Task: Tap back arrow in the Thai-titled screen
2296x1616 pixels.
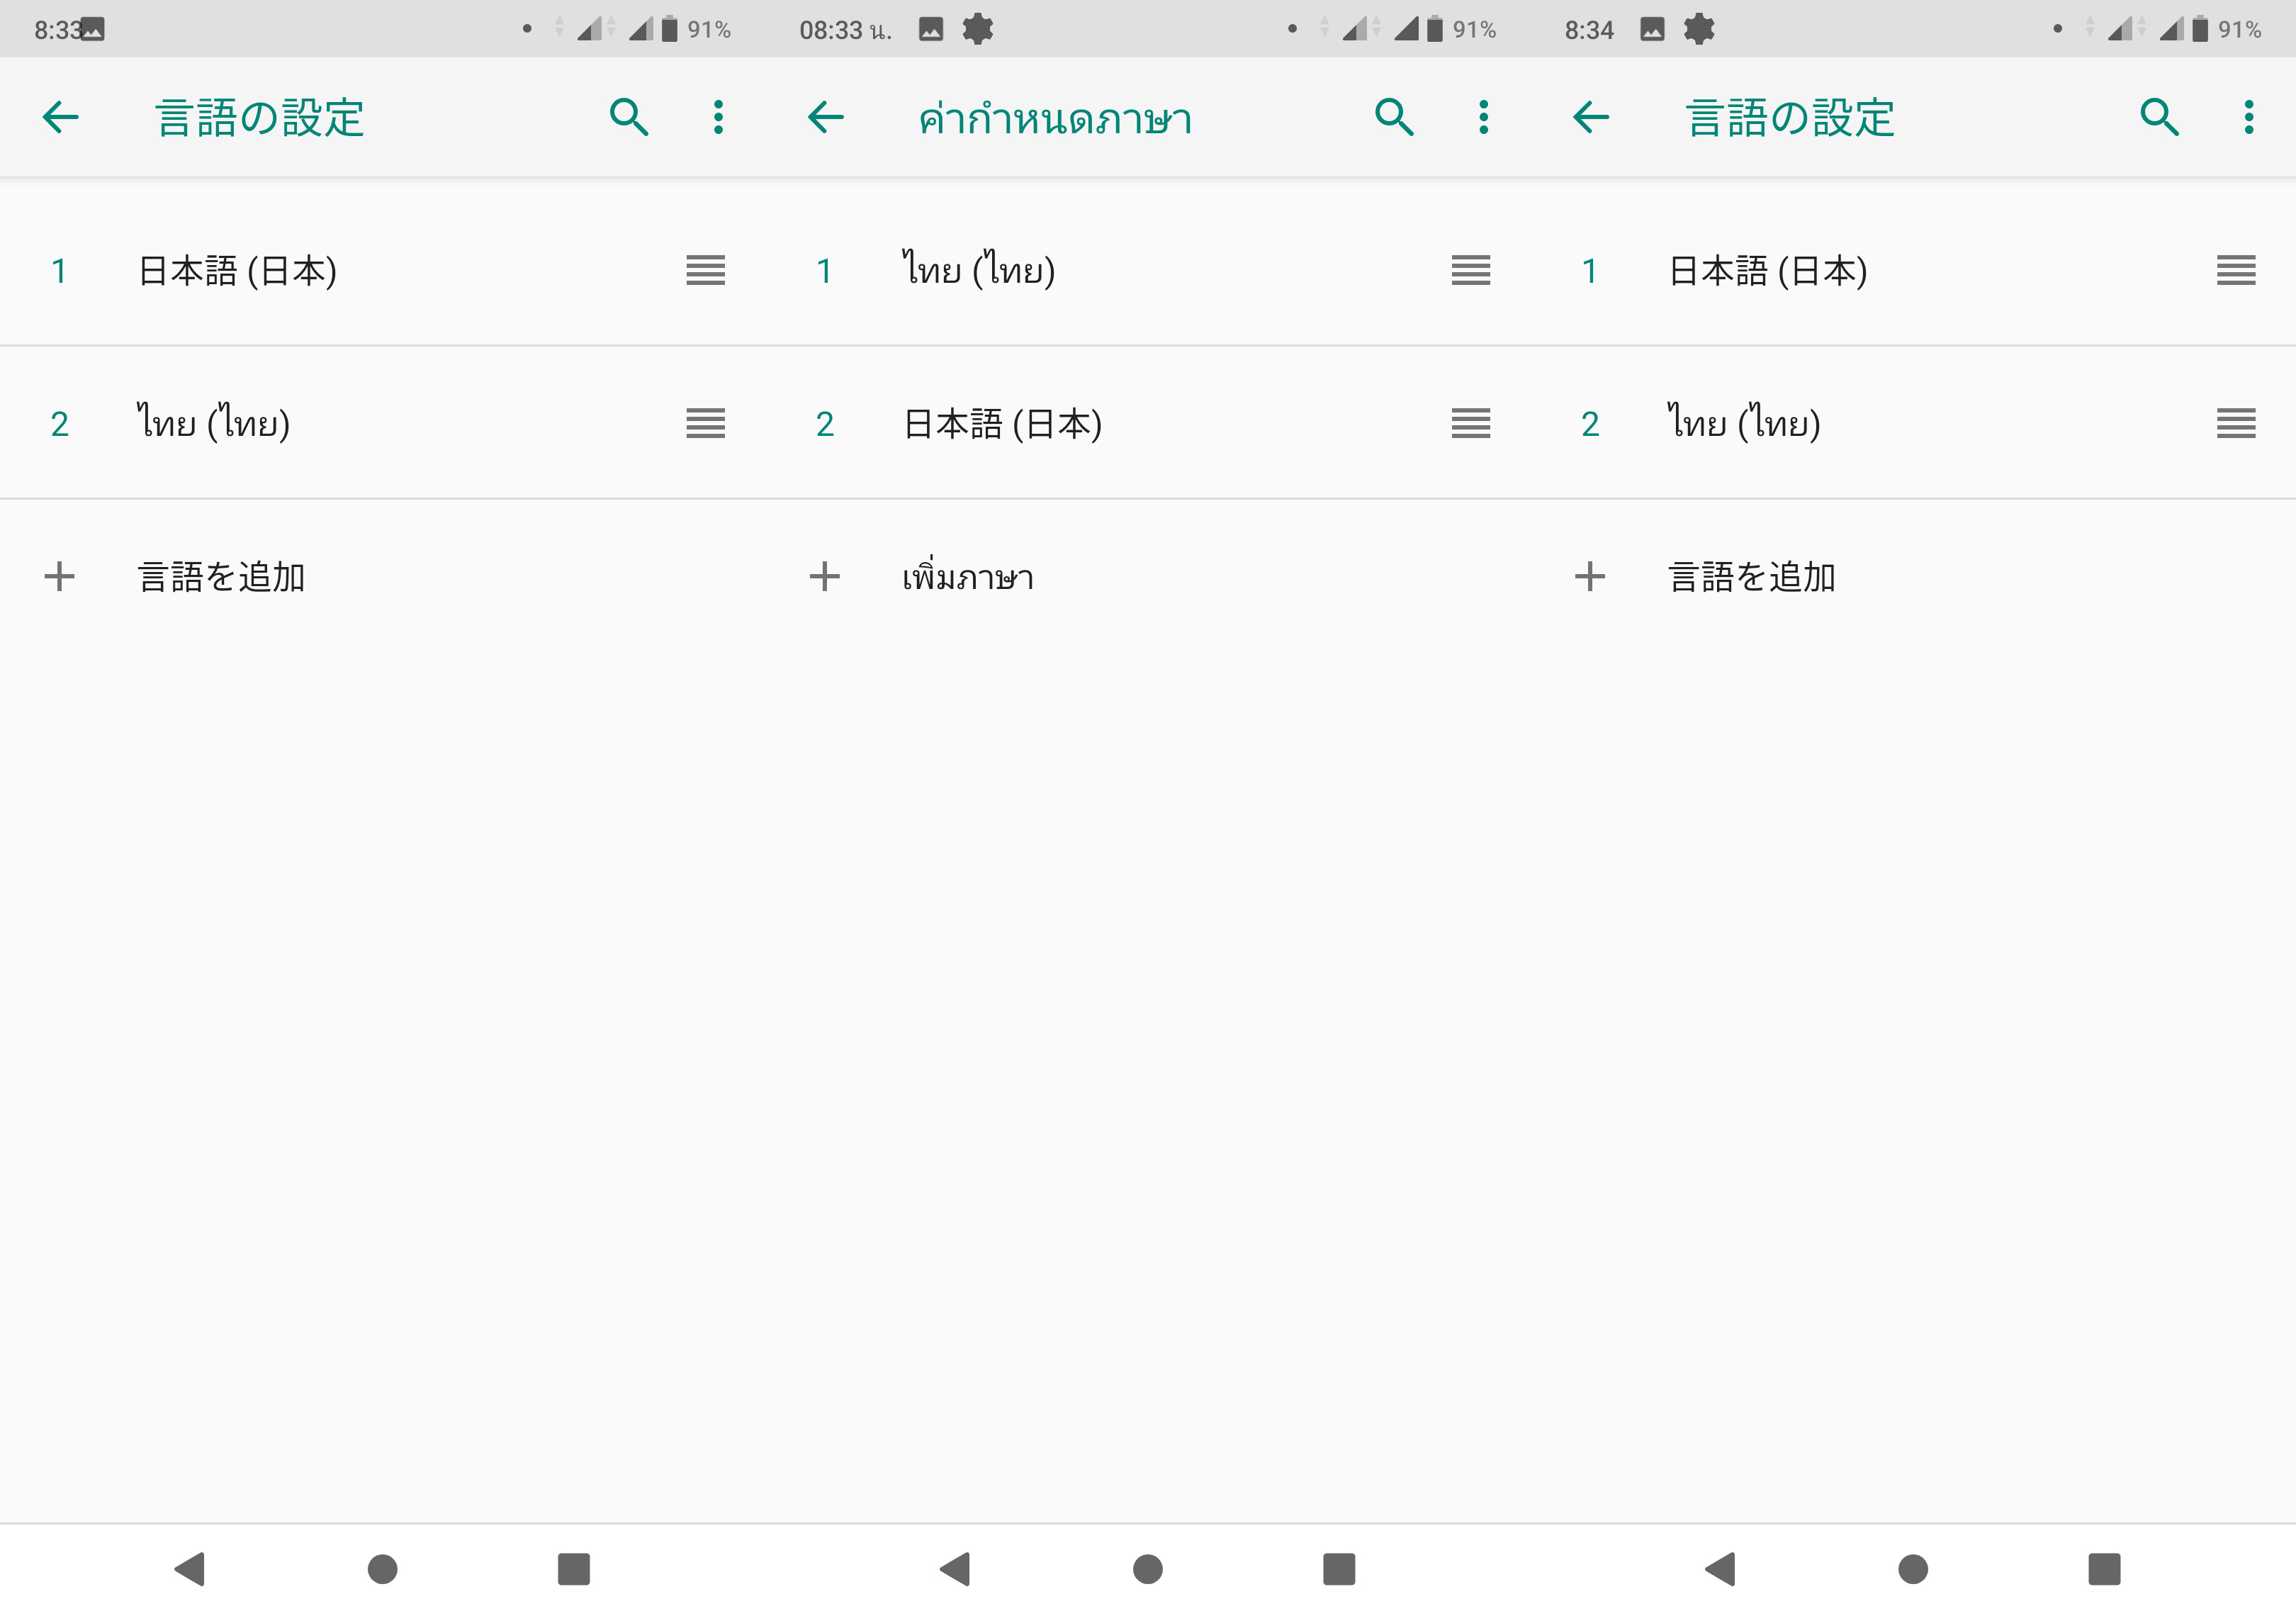Action: 826,118
